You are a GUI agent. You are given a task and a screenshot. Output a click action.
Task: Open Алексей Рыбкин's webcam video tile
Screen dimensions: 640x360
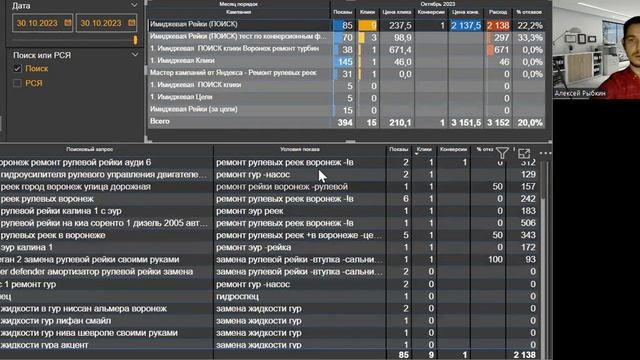tap(596, 49)
